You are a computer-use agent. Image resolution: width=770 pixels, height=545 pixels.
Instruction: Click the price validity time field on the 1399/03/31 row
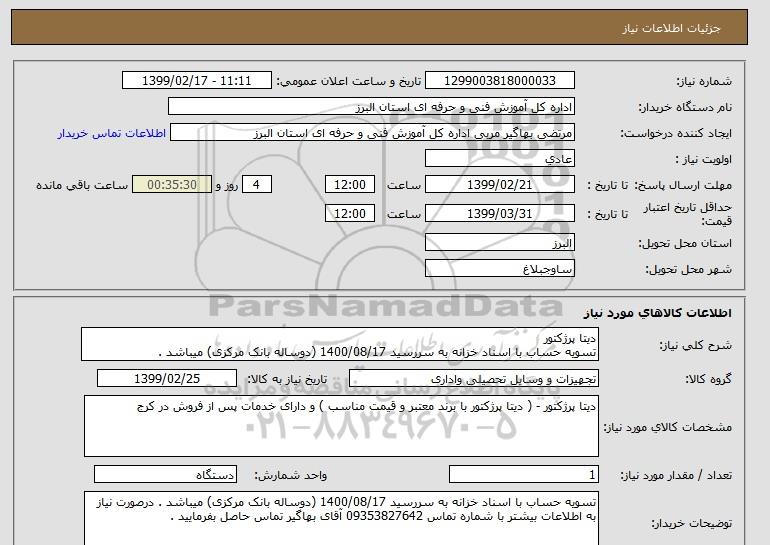point(350,214)
